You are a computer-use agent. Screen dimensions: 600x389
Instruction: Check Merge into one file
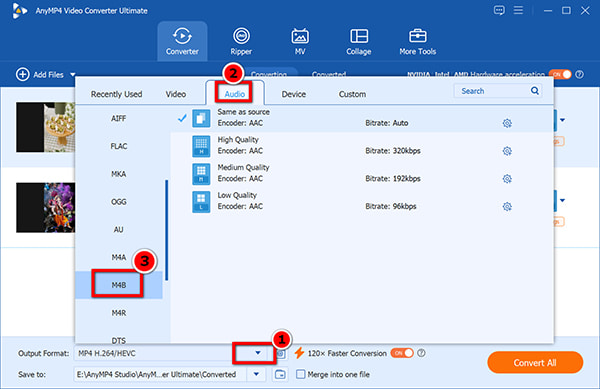click(x=301, y=374)
